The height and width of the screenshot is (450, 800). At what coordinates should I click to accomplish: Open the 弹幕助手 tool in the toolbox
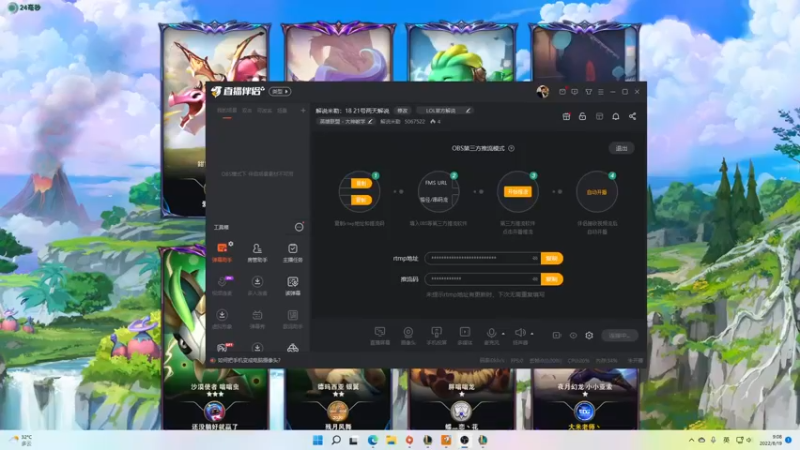(222, 252)
